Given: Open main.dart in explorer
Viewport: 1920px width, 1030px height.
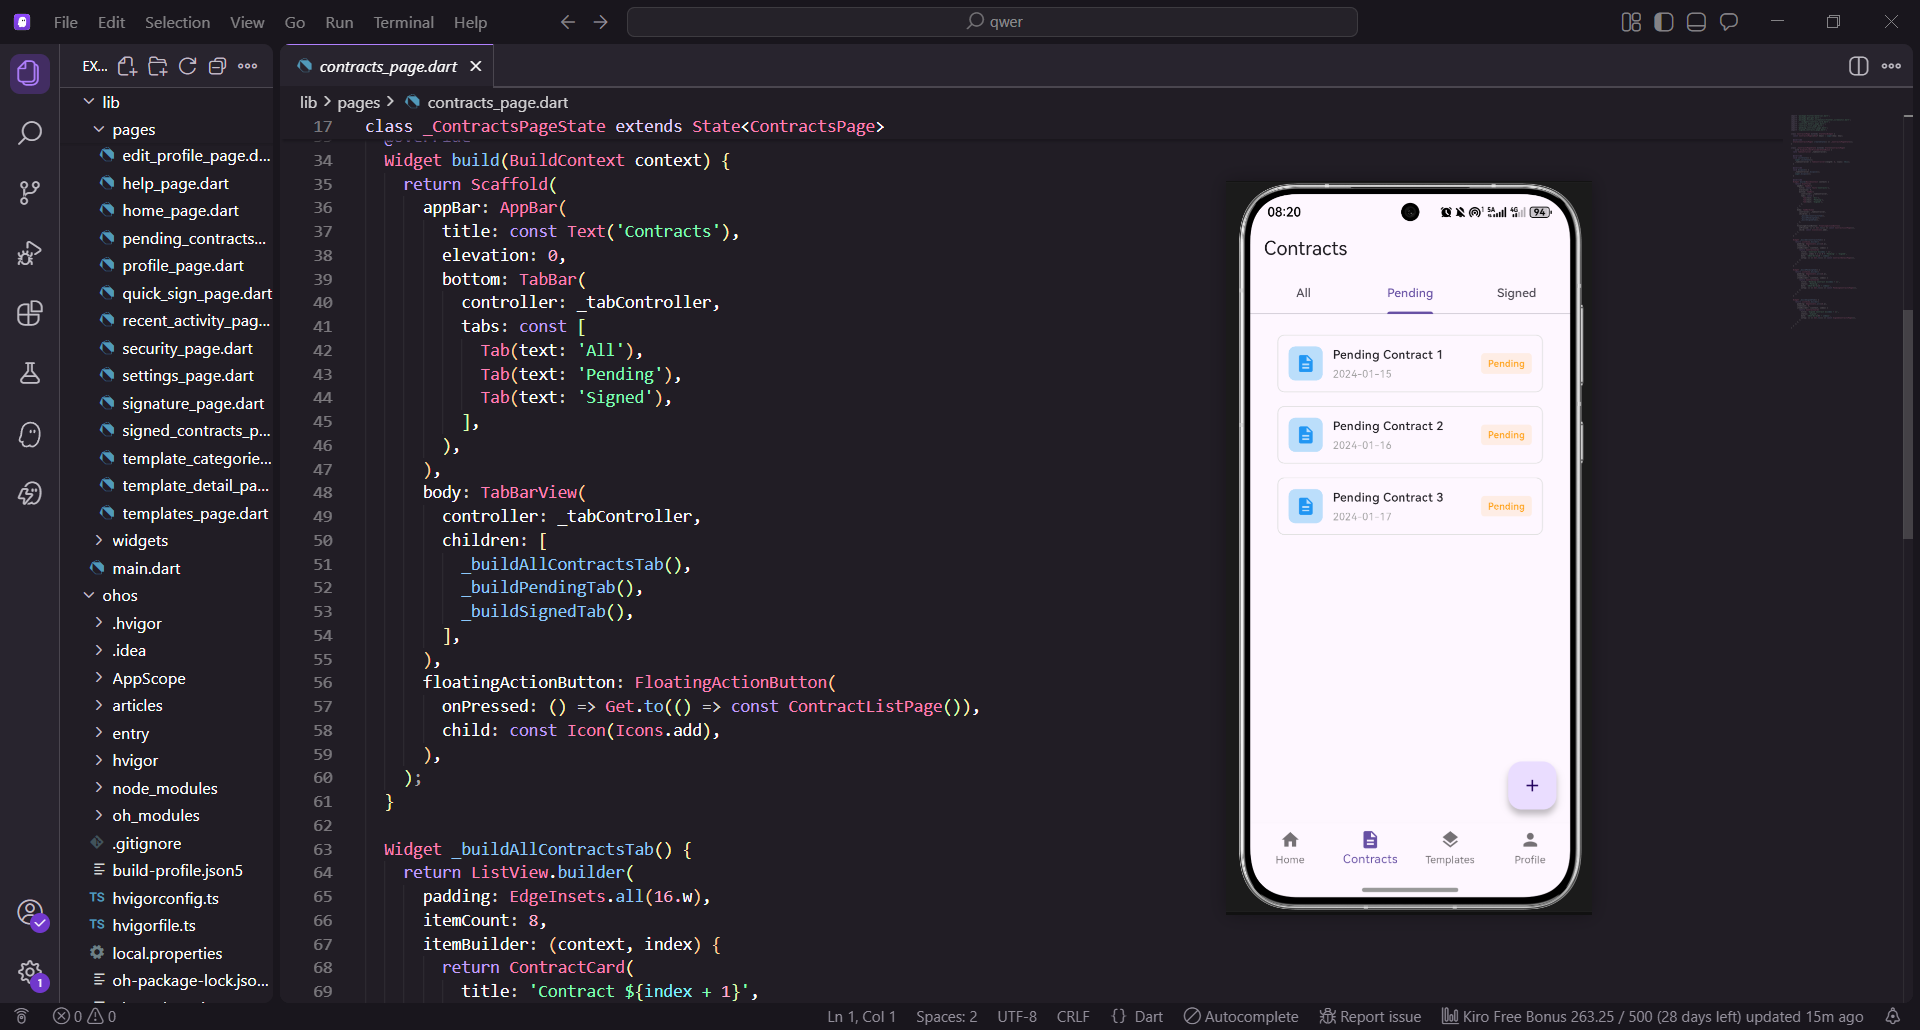Looking at the screenshot, I should tap(146, 568).
